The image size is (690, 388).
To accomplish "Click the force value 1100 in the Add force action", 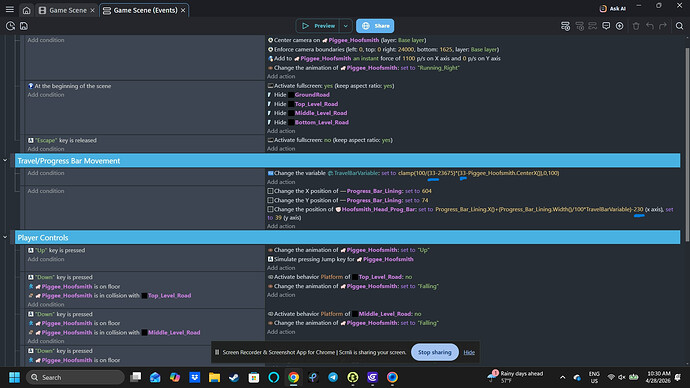I will tap(408, 59).
